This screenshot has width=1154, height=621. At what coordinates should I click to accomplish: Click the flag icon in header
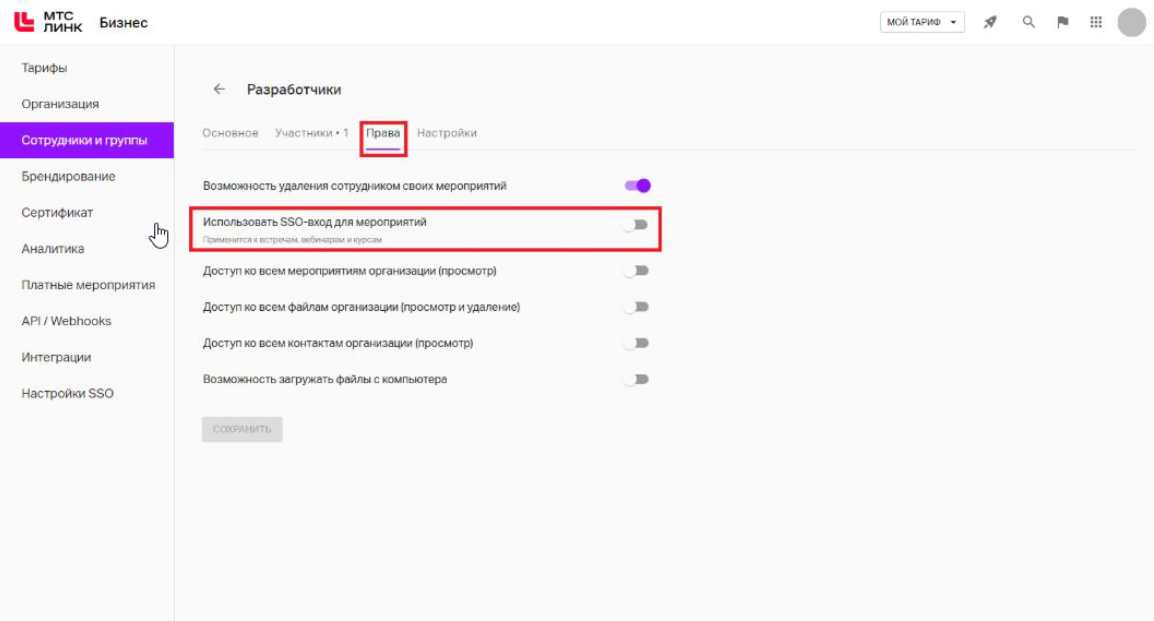[1063, 22]
